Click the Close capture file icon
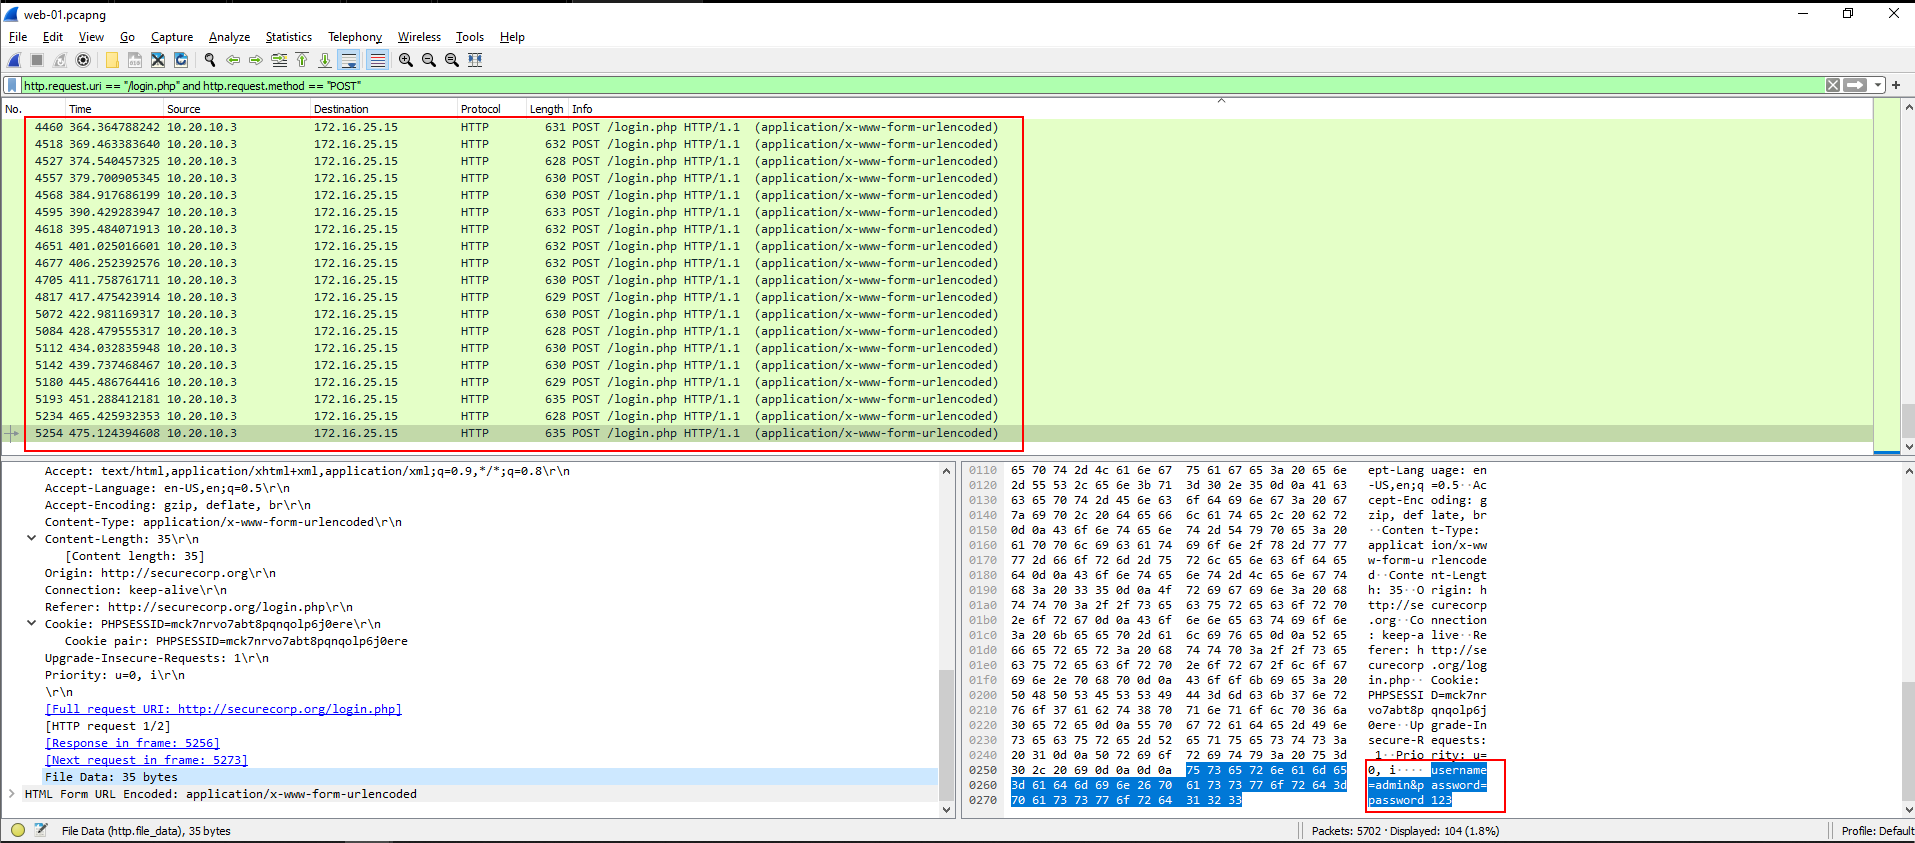 (158, 60)
